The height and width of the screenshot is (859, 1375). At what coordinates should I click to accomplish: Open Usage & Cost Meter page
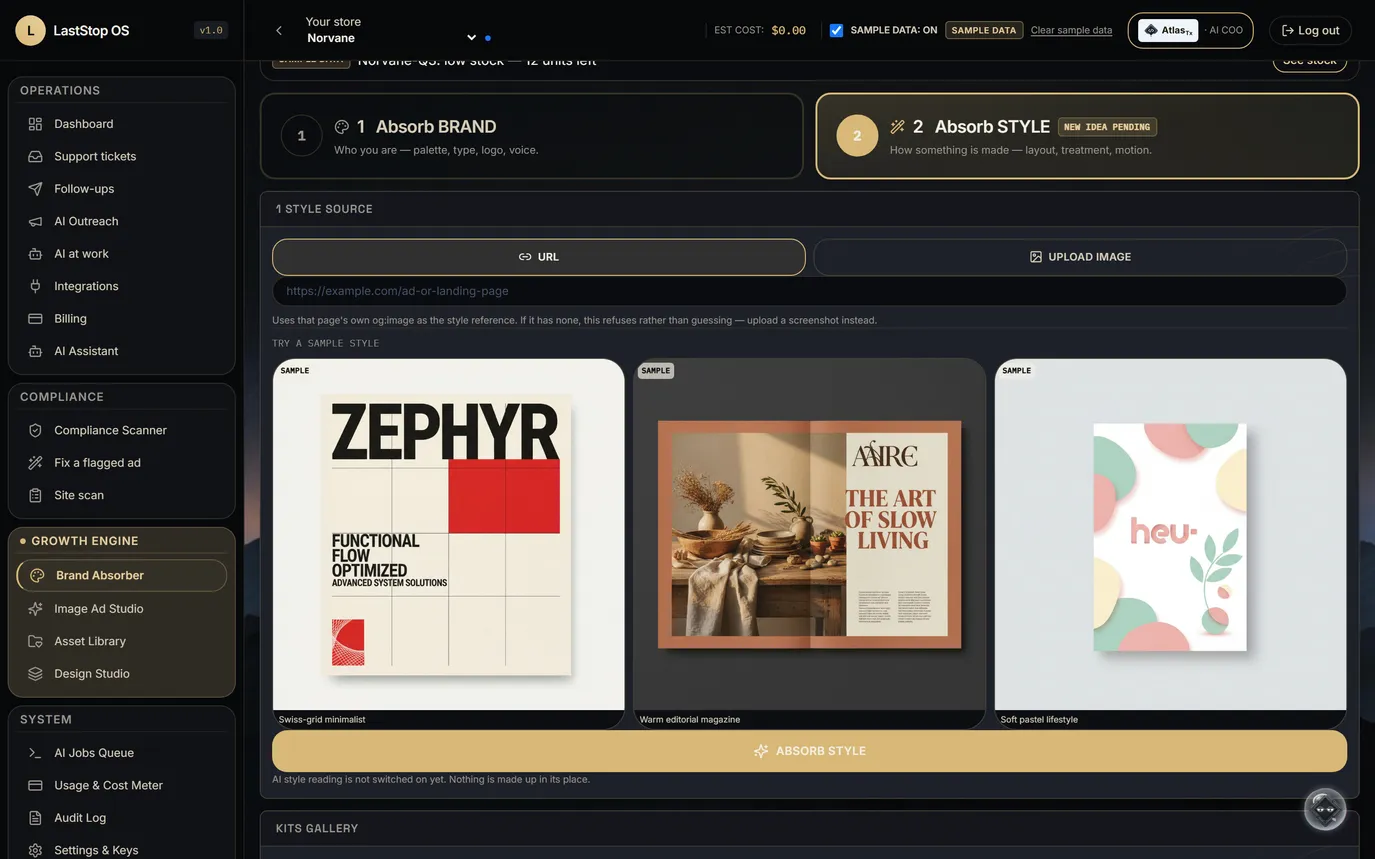[121, 785]
